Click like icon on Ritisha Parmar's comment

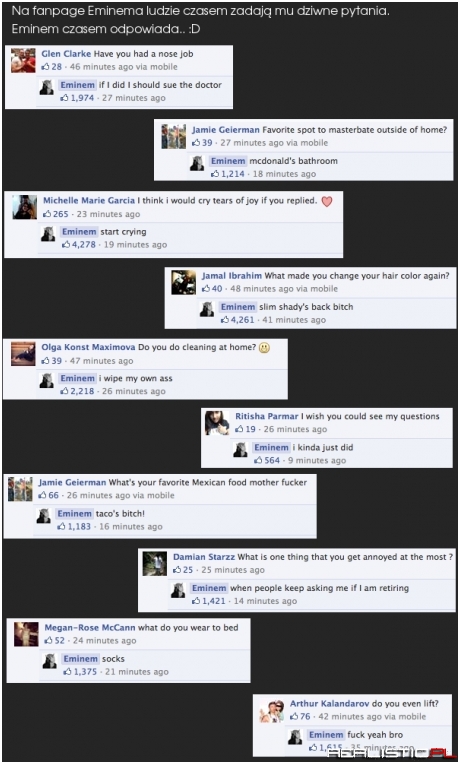(239, 429)
